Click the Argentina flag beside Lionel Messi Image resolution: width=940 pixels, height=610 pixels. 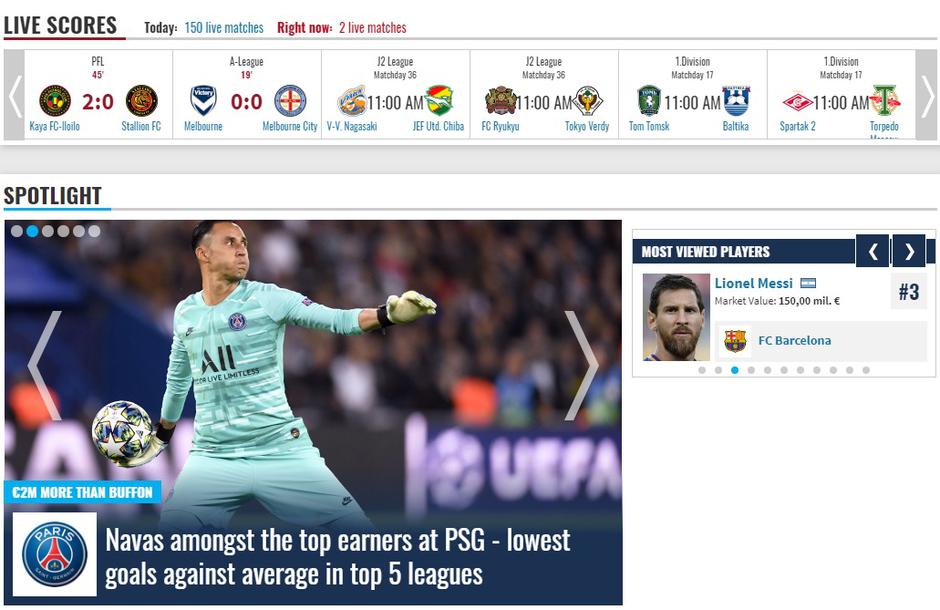[808, 283]
